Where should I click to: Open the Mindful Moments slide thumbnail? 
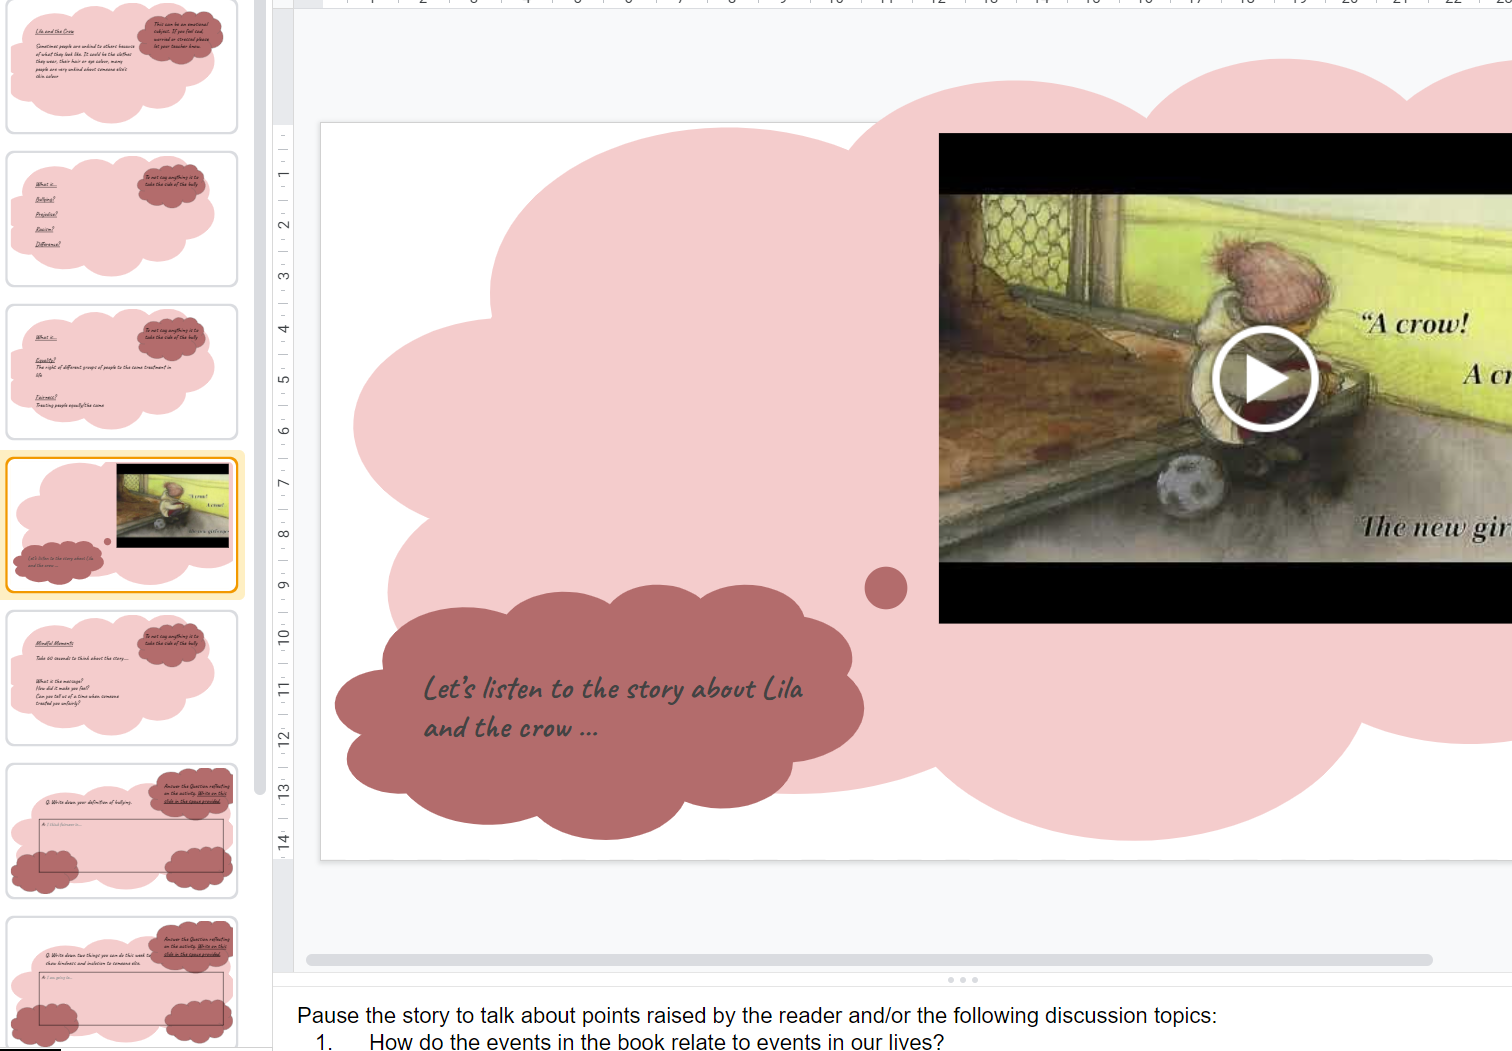(122, 678)
